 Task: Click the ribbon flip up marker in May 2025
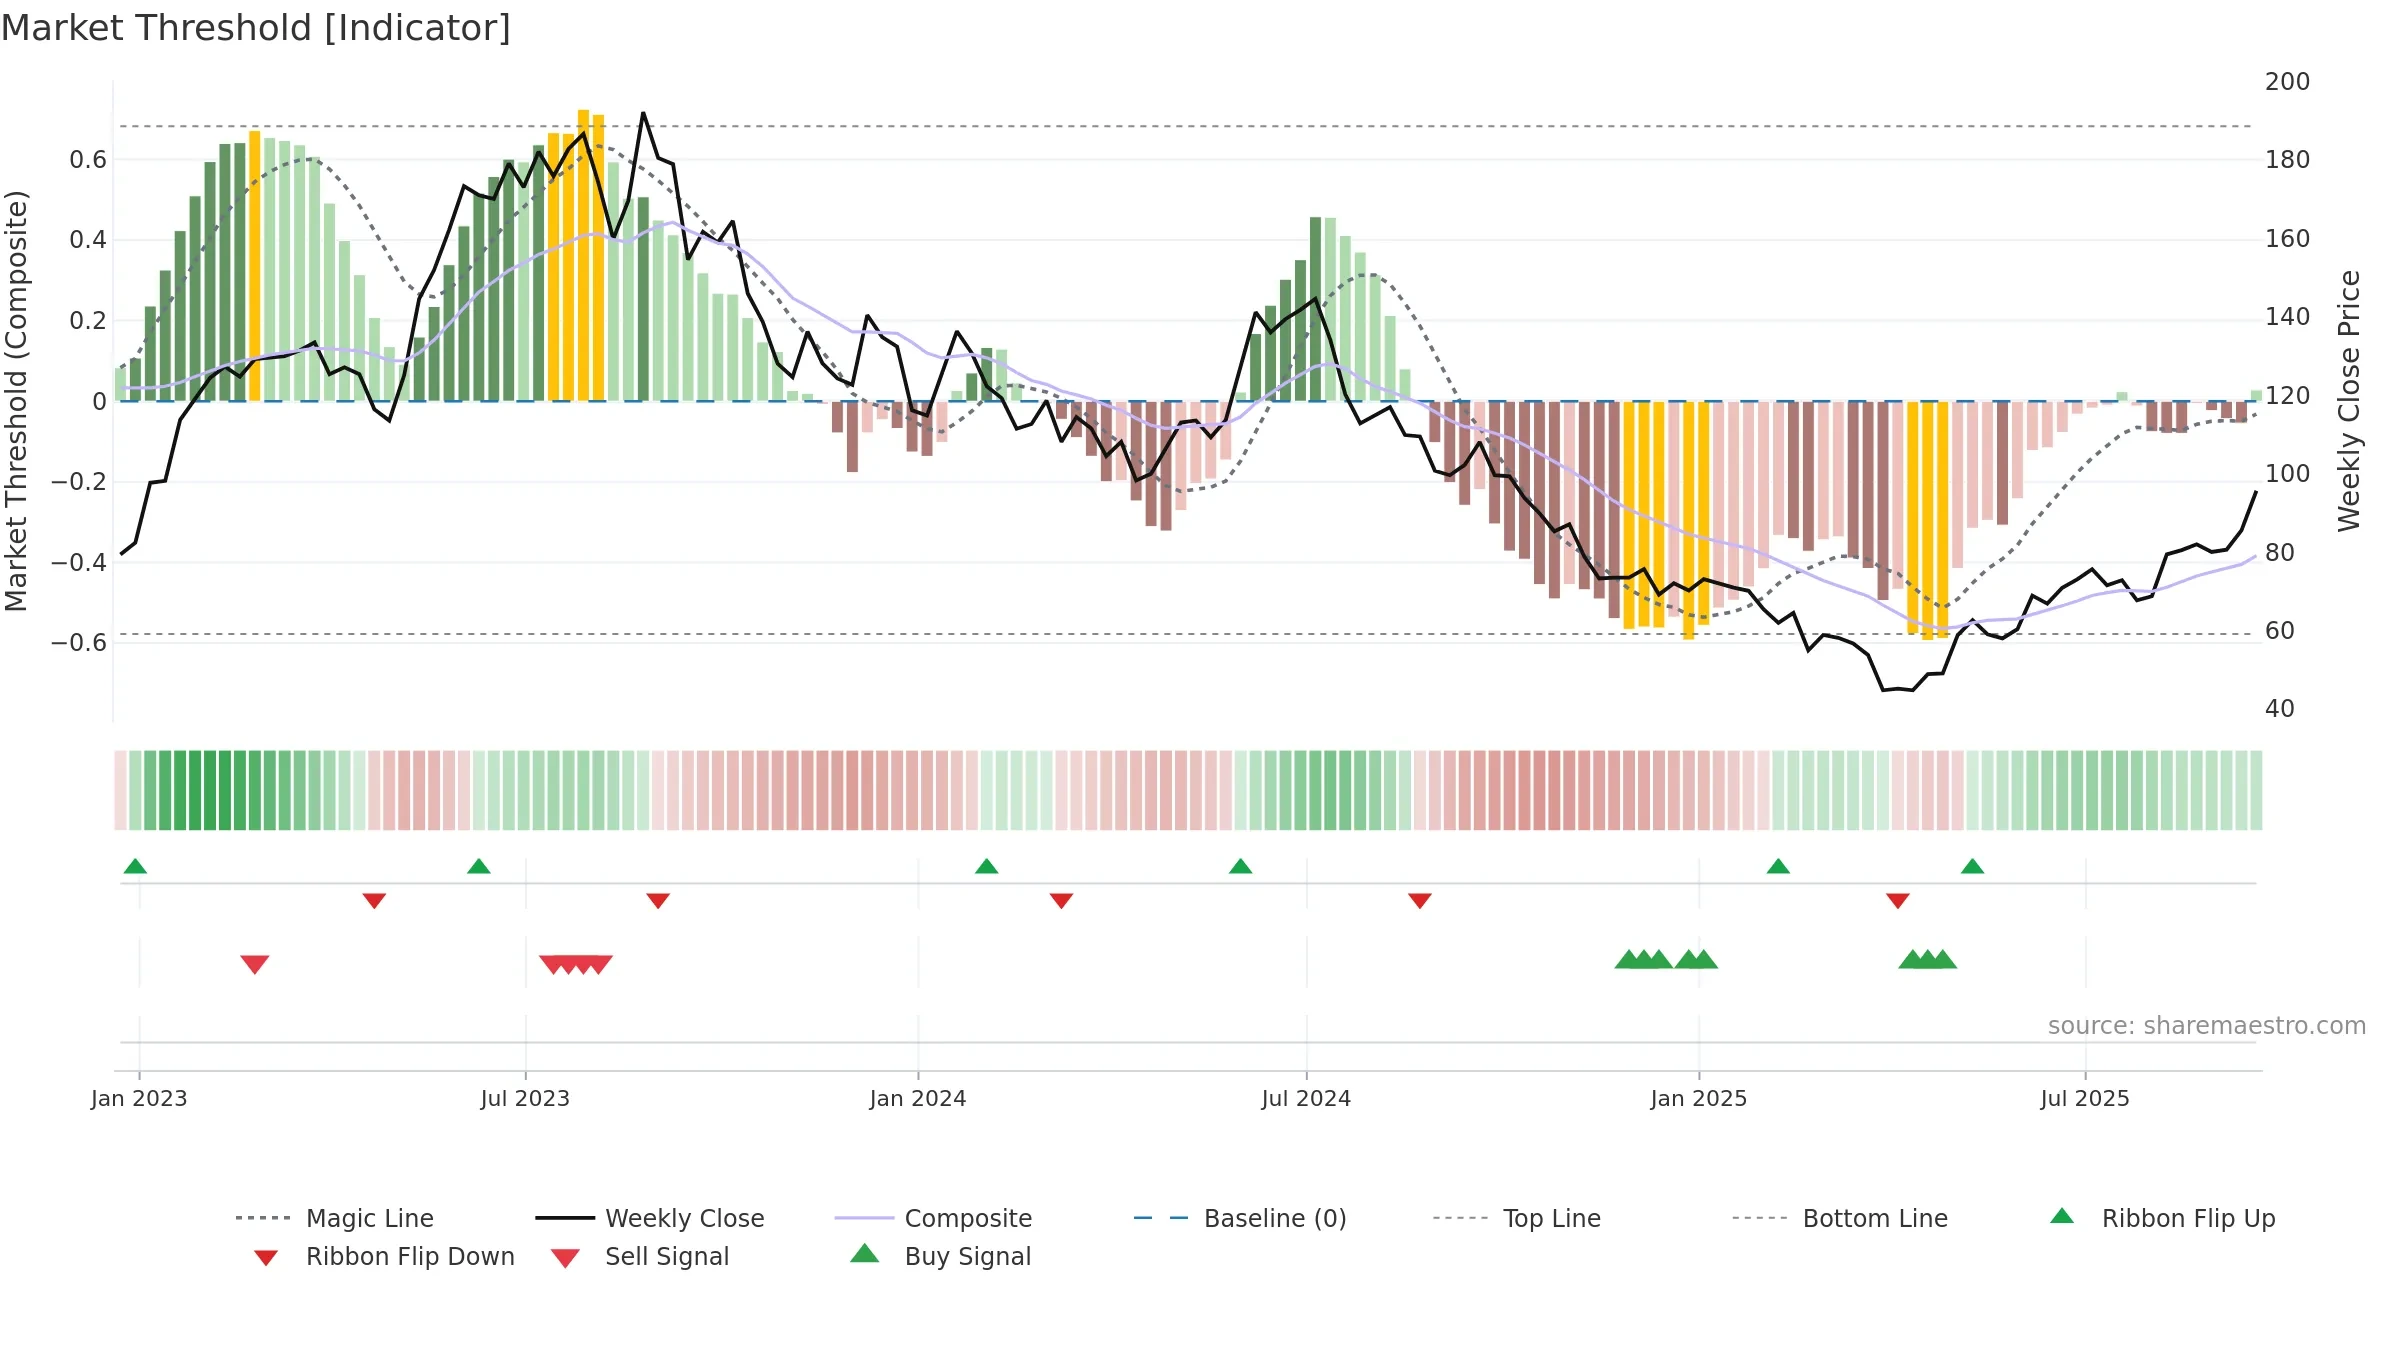click(1973, 866)
